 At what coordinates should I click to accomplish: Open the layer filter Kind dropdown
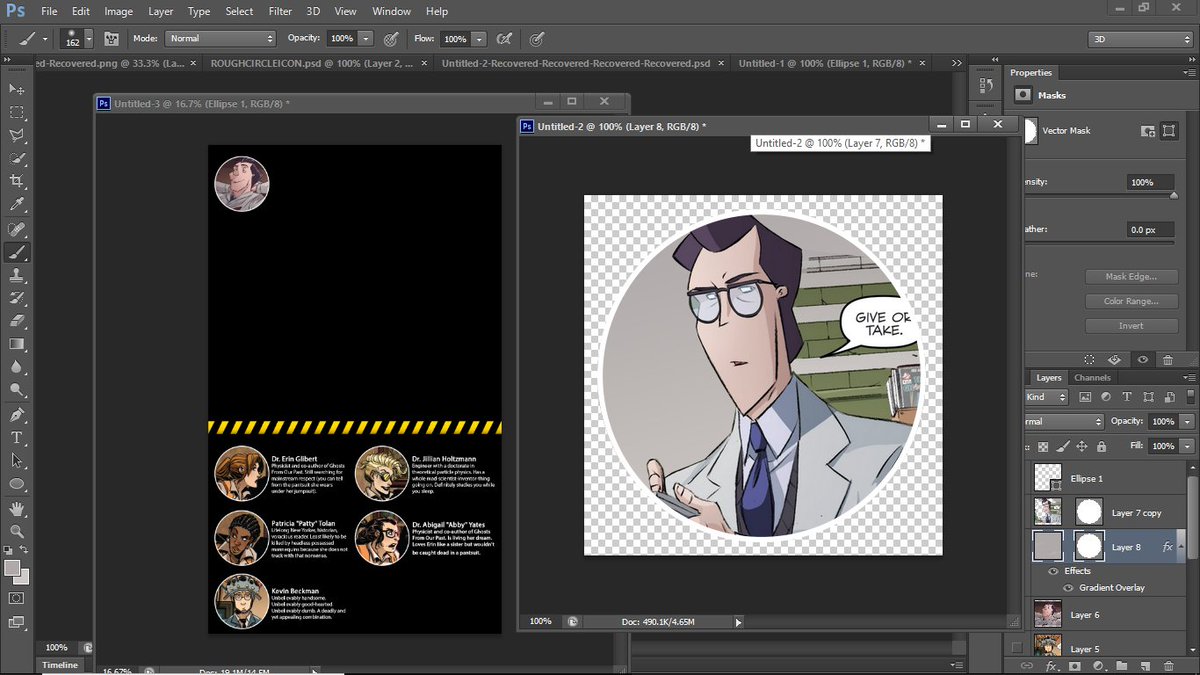tap(1048, 397)
